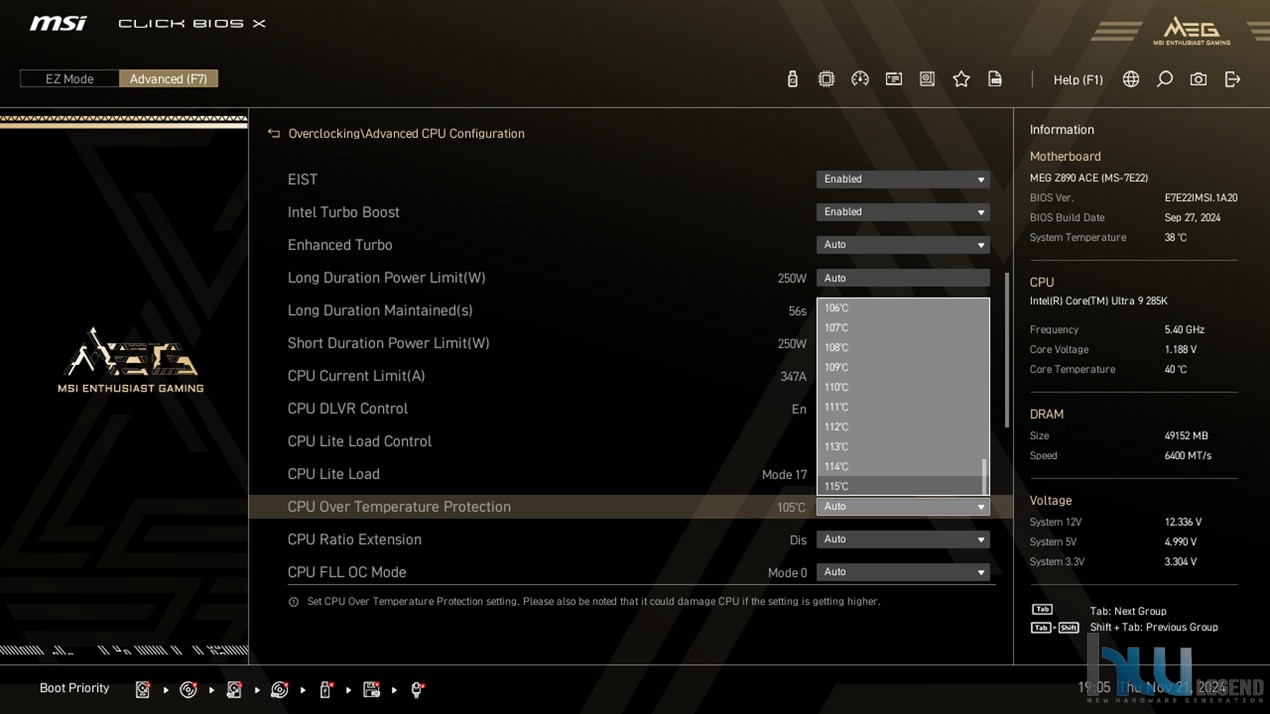
Task: Change language with the globe icon
Action: coord(1131,79)
